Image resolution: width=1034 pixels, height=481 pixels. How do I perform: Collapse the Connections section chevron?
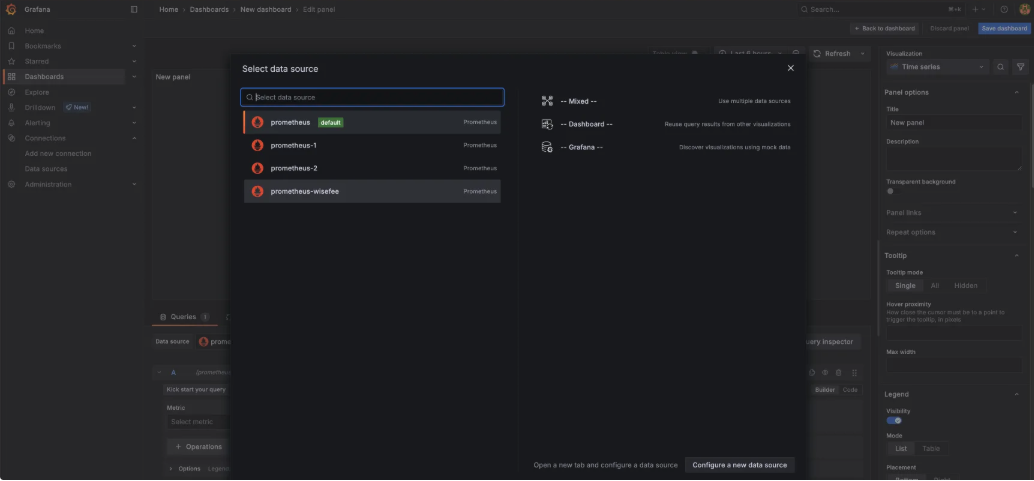pos(134,138)
